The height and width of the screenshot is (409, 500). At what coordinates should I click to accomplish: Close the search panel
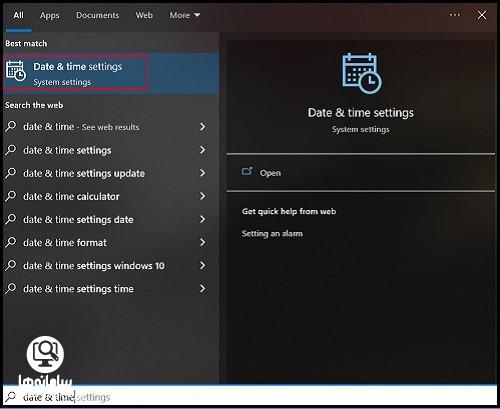point(482,15)
